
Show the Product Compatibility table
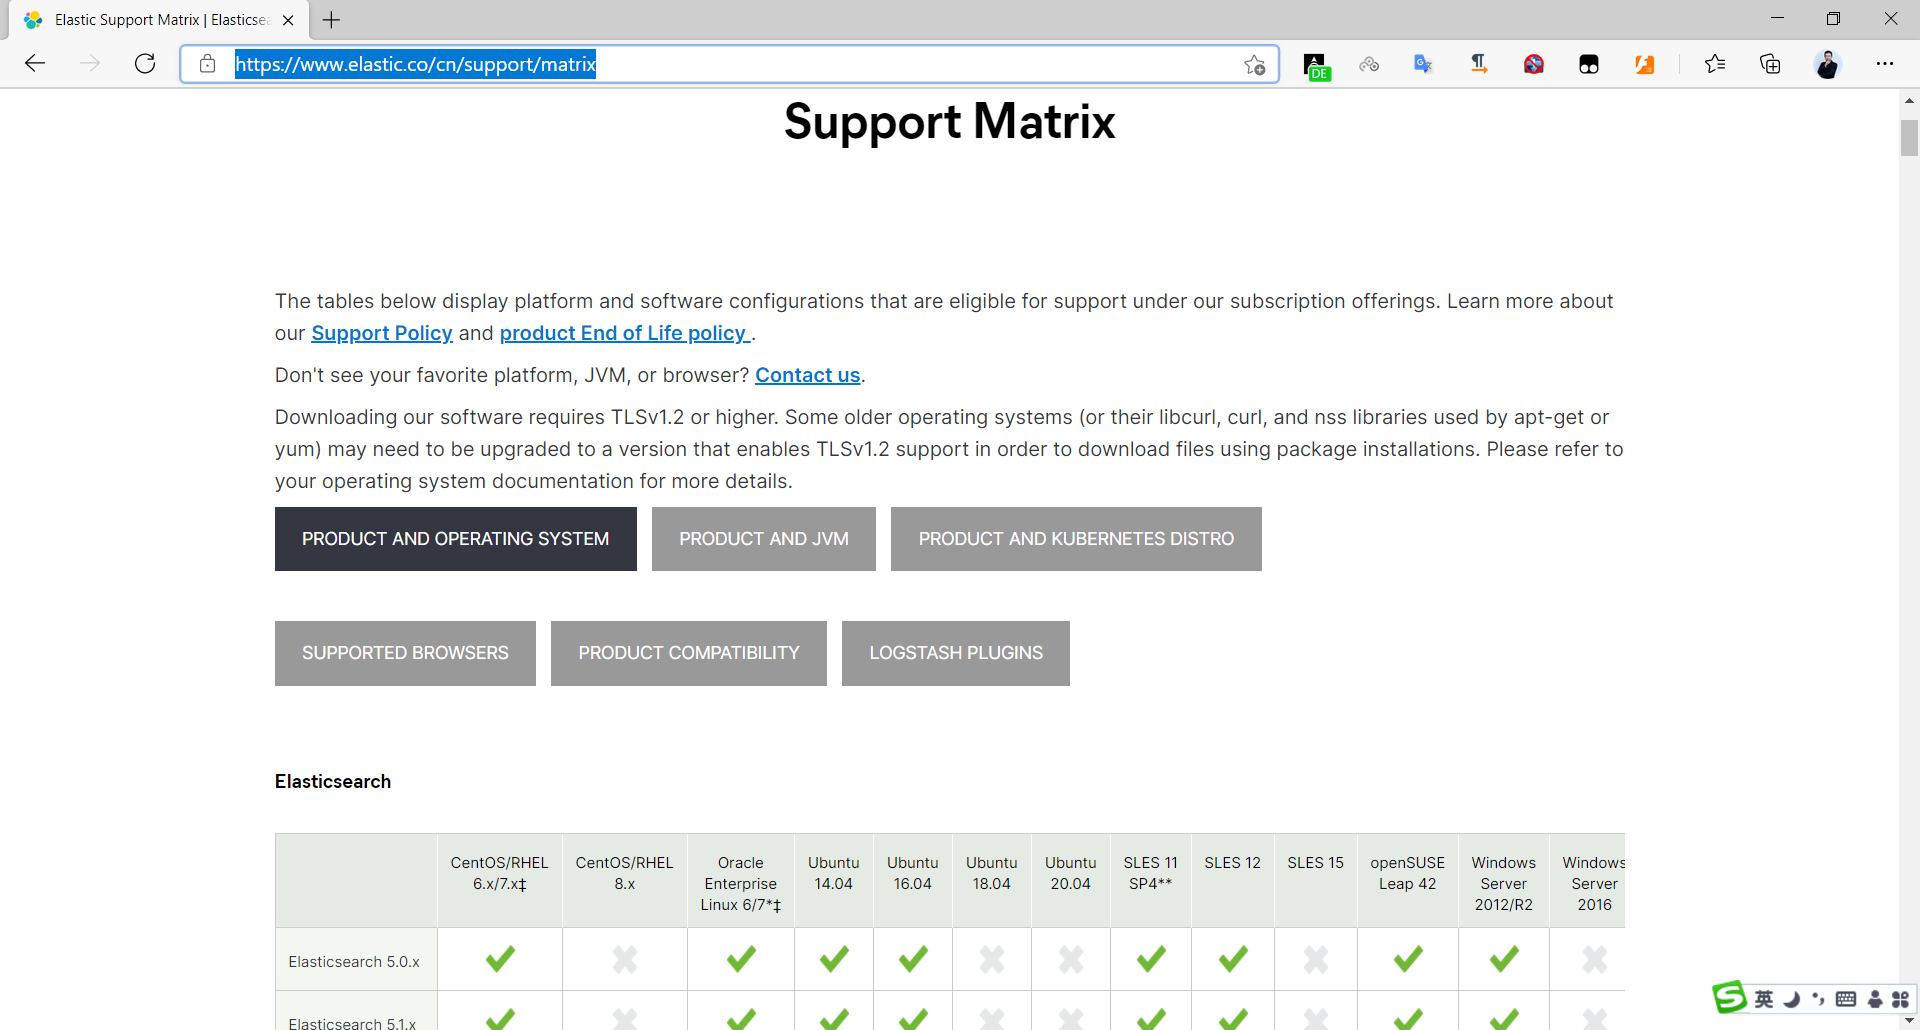(x=689, y=653)
